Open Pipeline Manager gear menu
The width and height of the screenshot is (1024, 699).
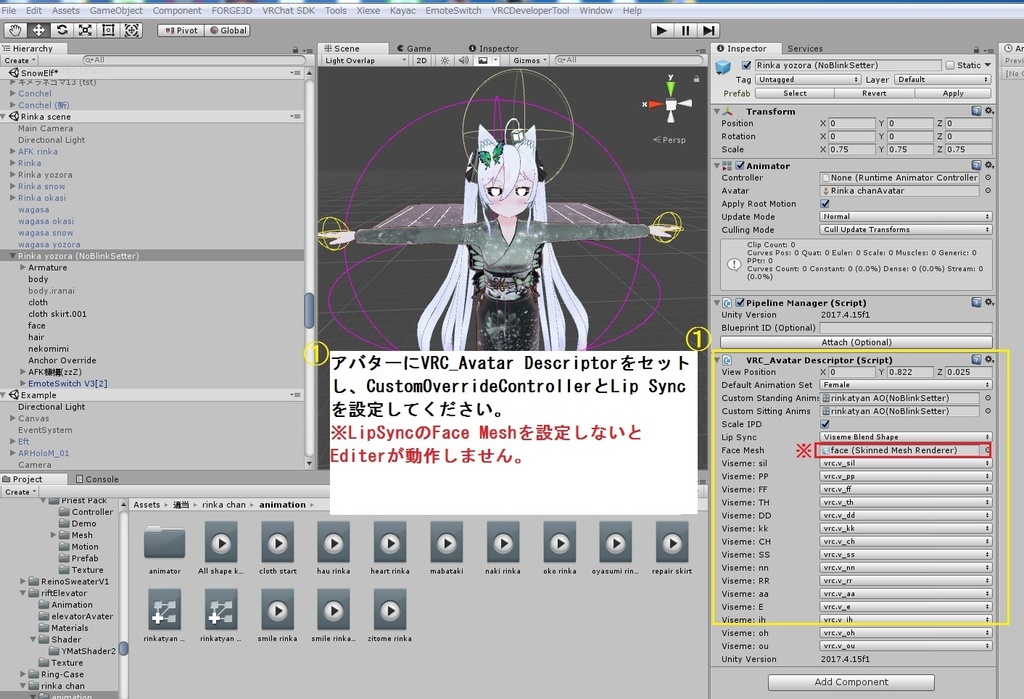pos(989,302)
